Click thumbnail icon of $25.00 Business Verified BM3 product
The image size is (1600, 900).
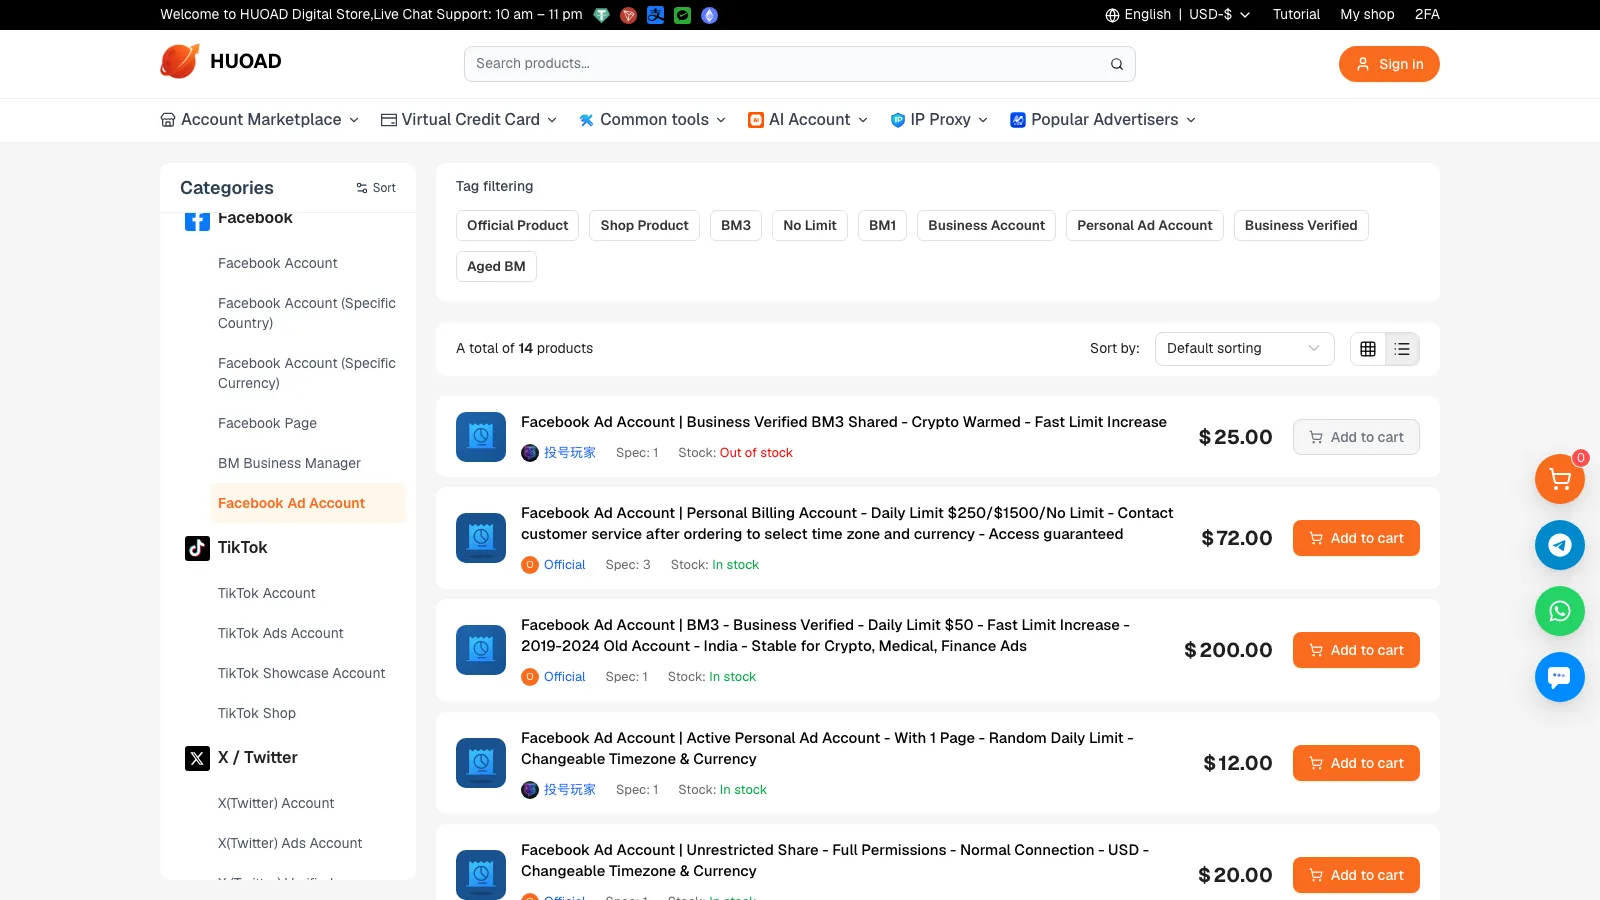point(481,437)
